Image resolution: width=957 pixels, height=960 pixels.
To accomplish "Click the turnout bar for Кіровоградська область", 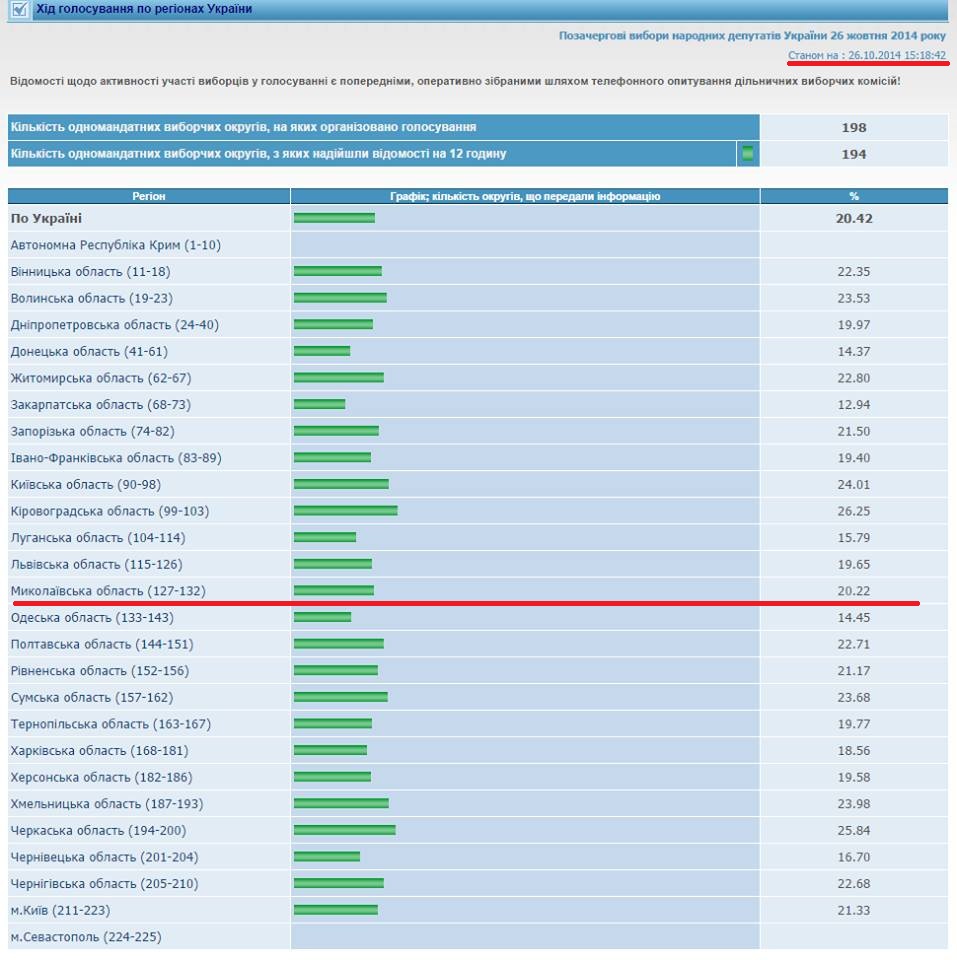I will click(345, 511).
